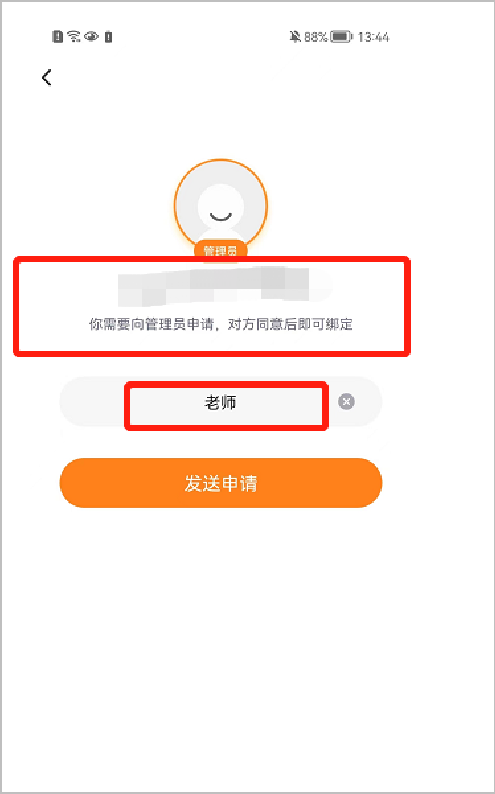This screenshot has width=495, height=794.
Task: Tap the 你需要向管理员申请 hint text
Action: pos(221,325)
